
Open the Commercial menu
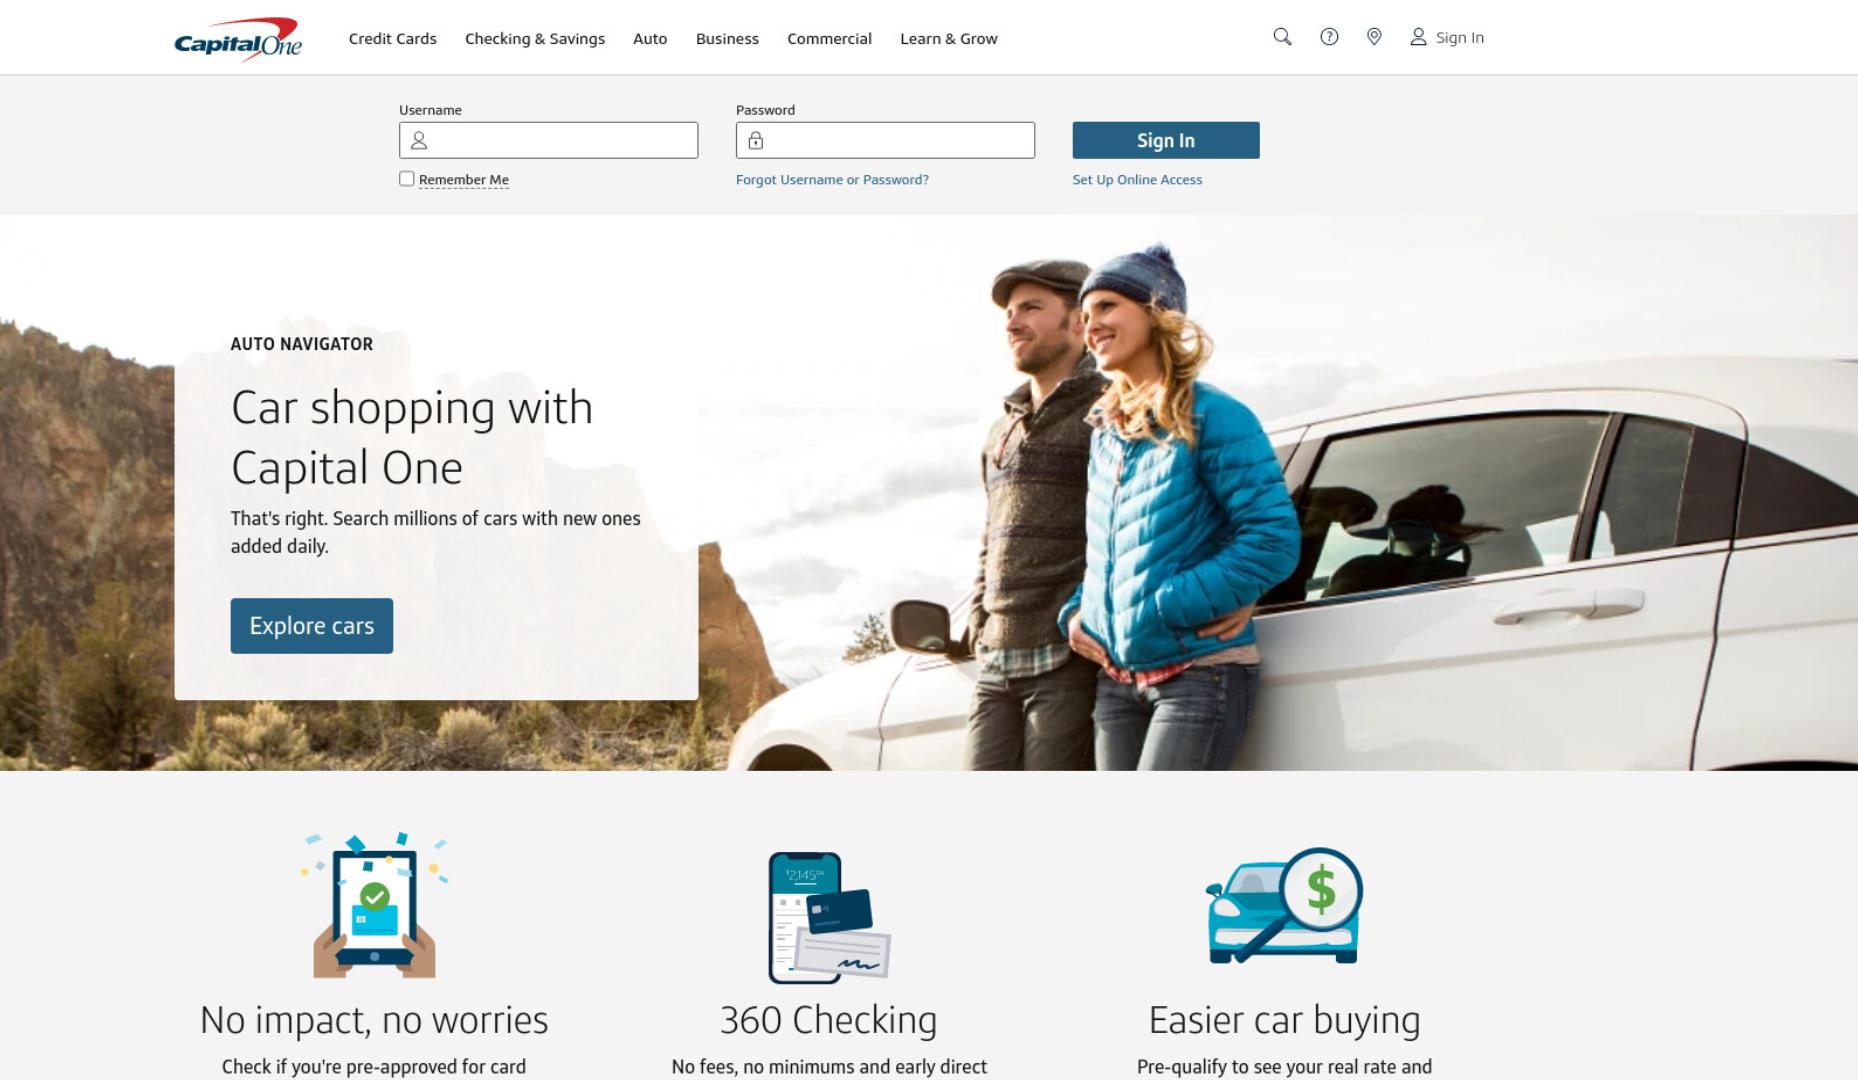point(829,39)
